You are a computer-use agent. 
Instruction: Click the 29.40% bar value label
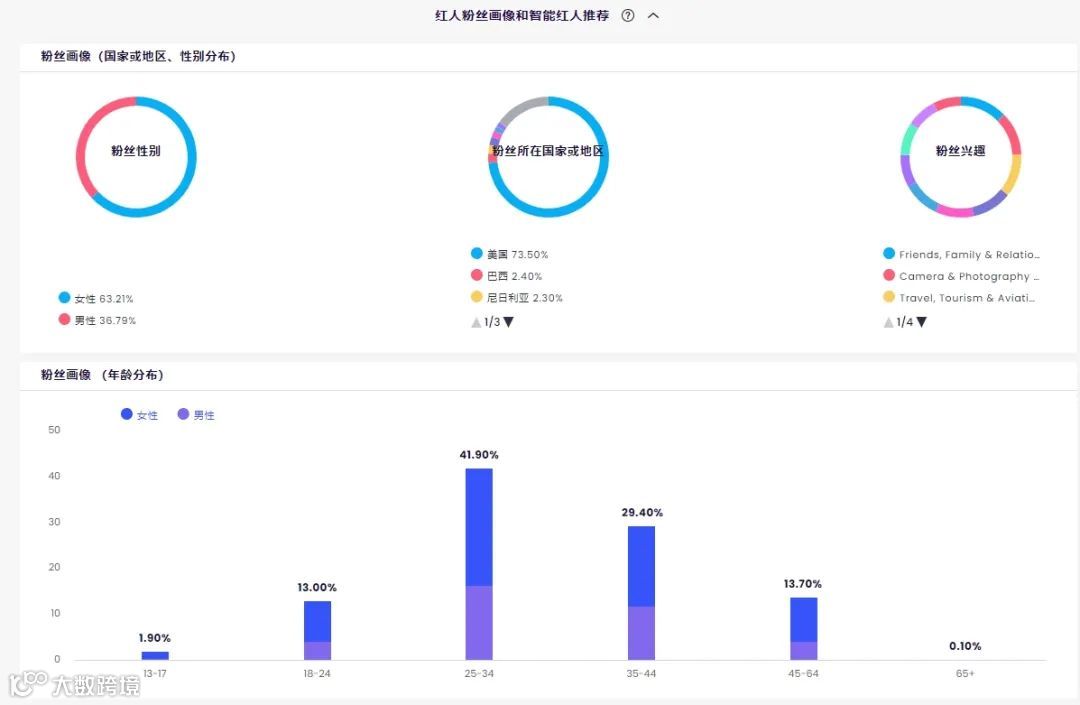(642, 512)
